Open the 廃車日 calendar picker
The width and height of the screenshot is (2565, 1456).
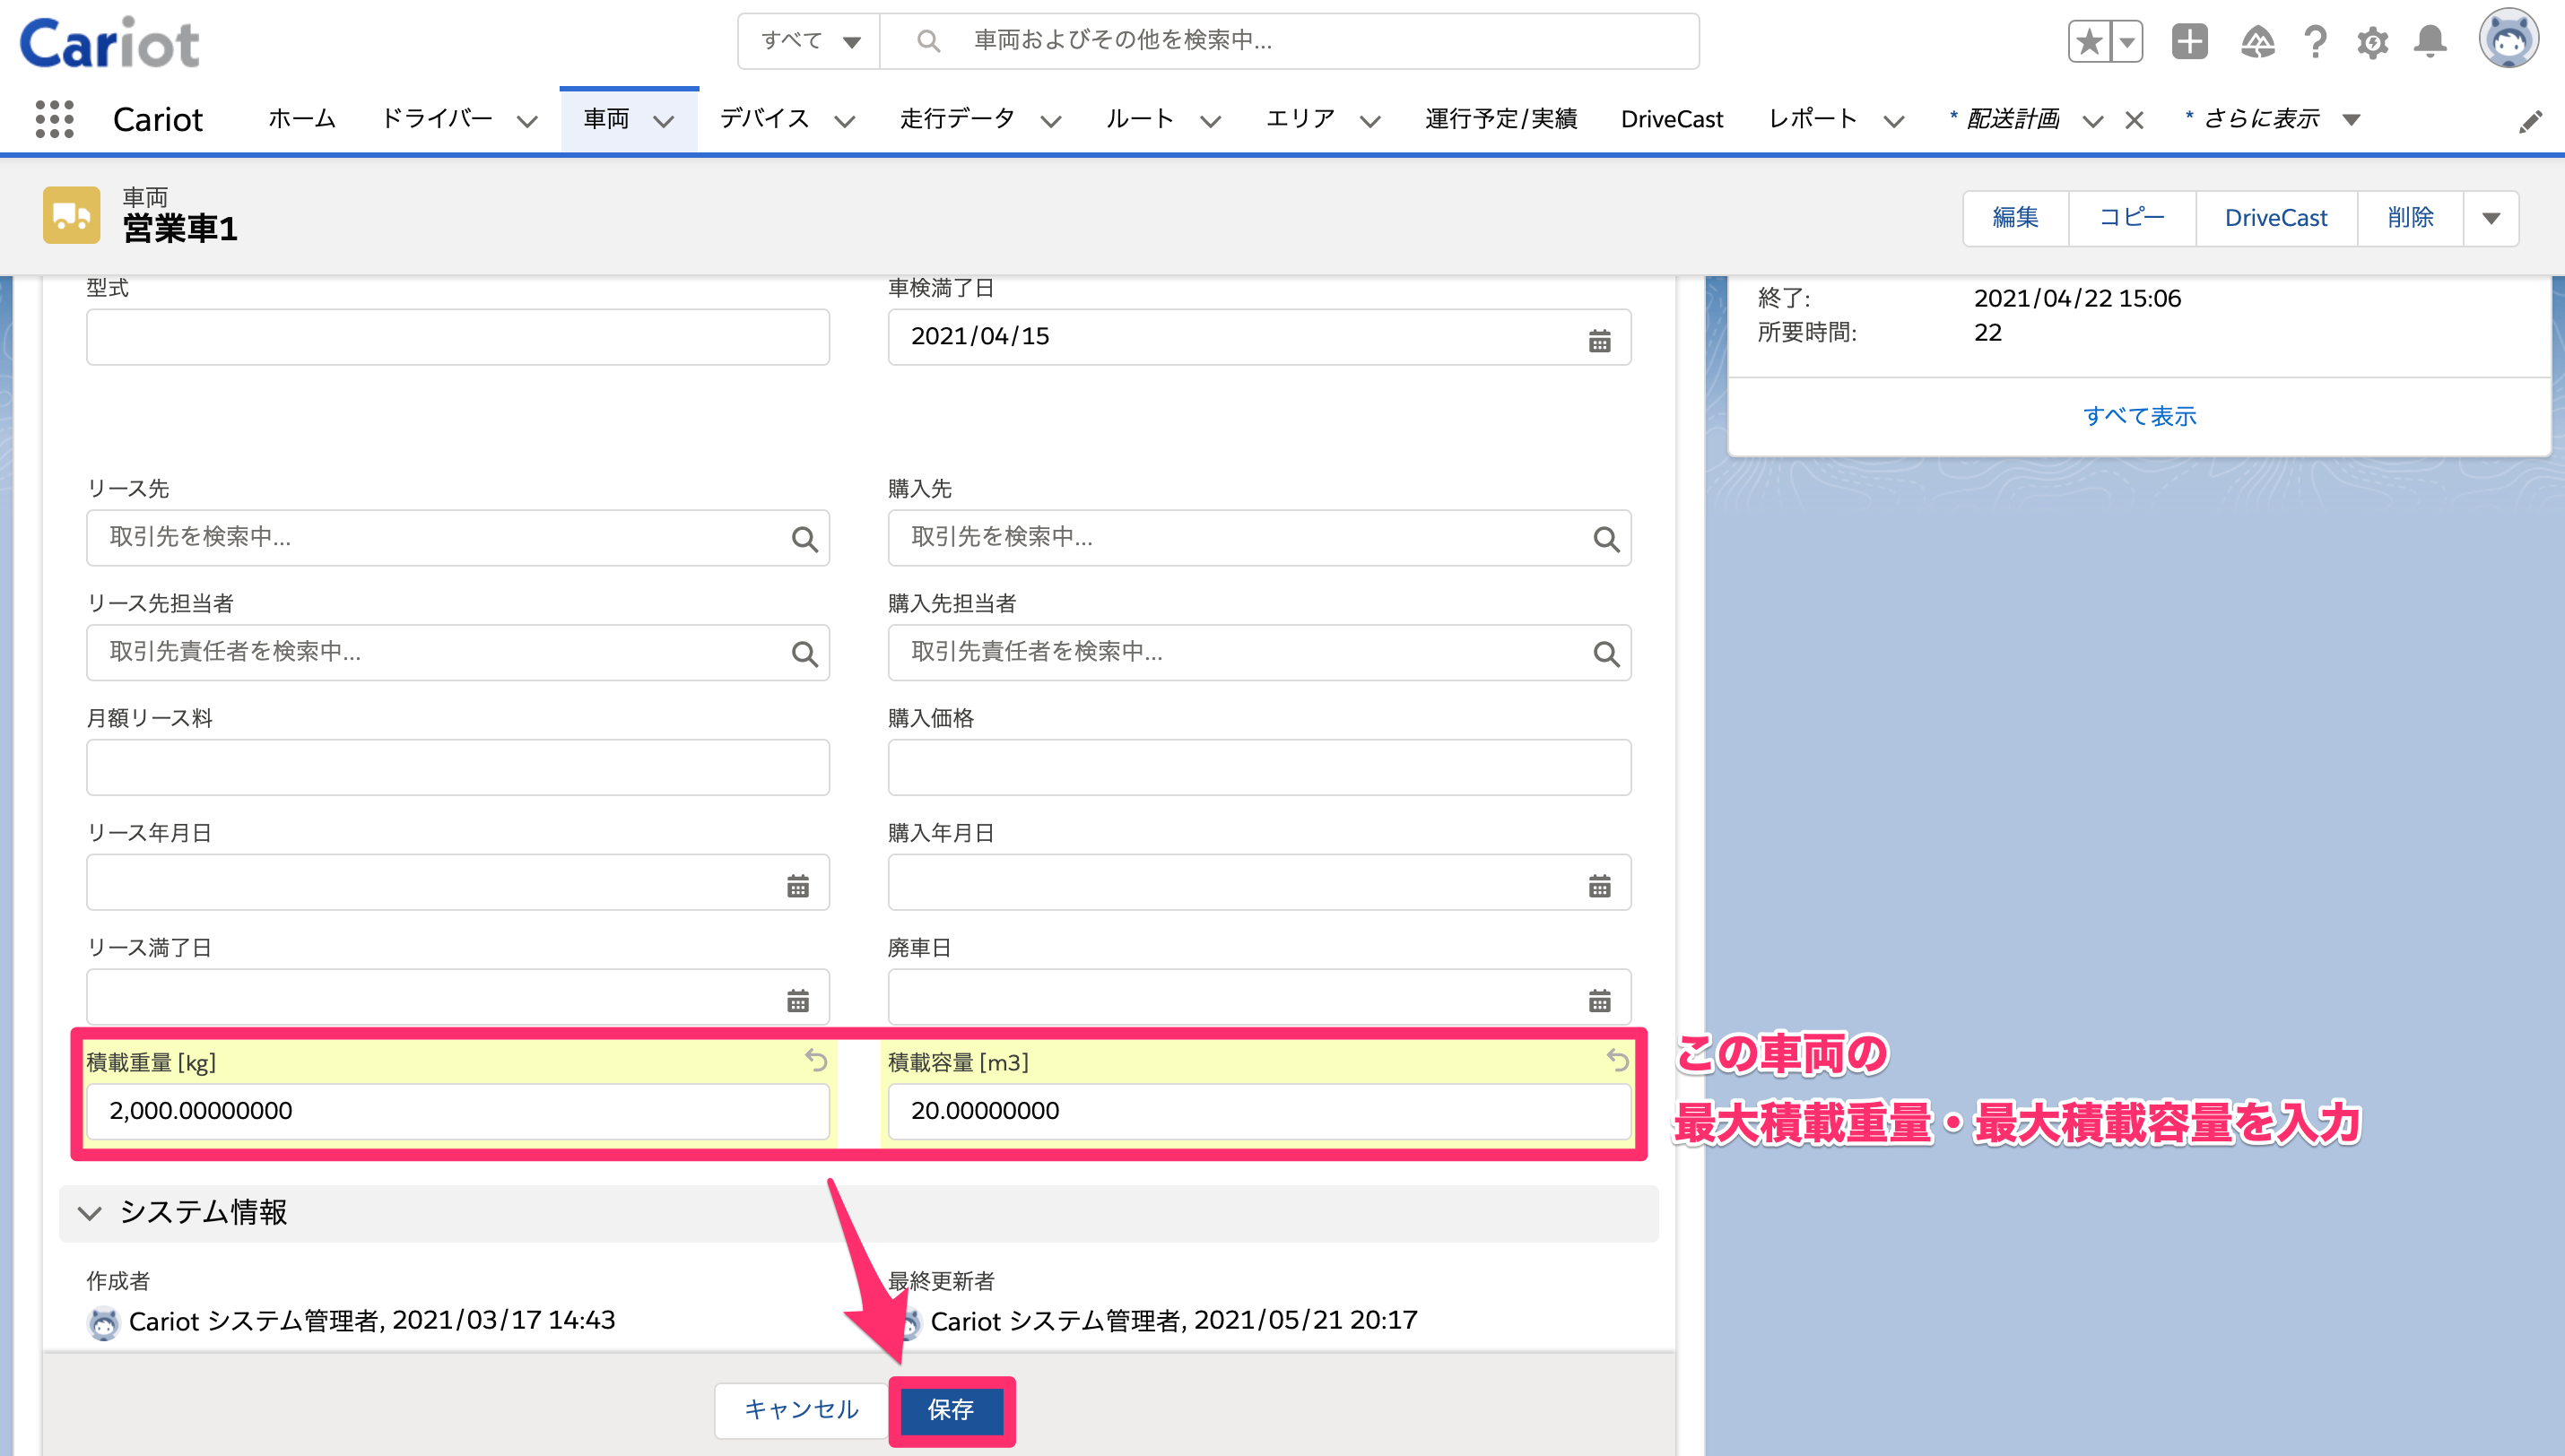[1599, 1000]
